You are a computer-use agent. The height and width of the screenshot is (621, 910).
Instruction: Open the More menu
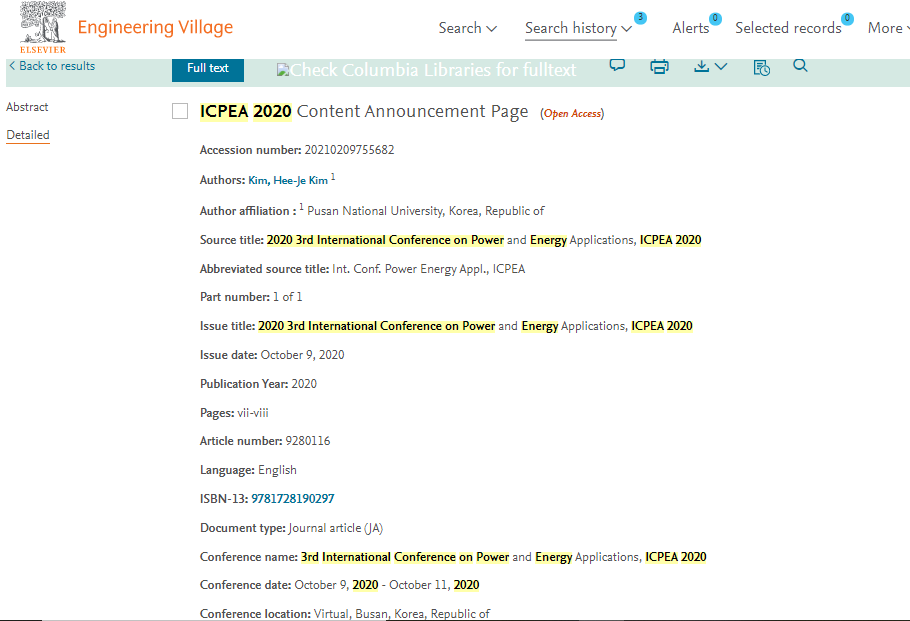coord(889,28)
